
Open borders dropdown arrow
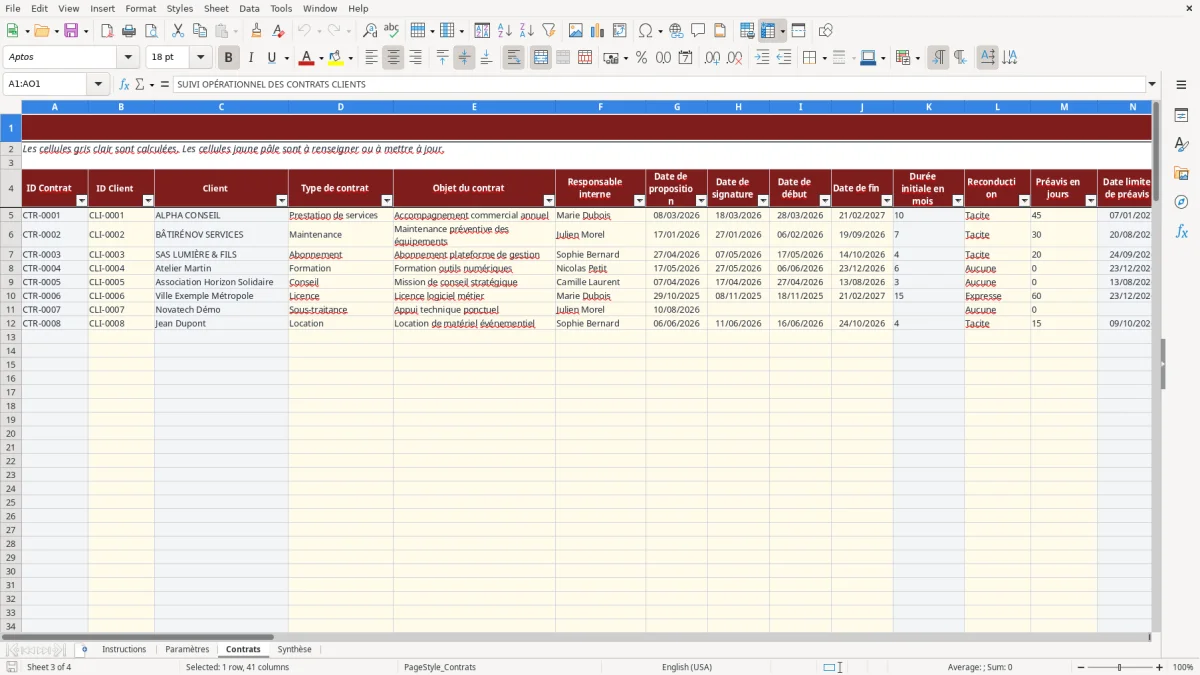click(x=826, y=58)
